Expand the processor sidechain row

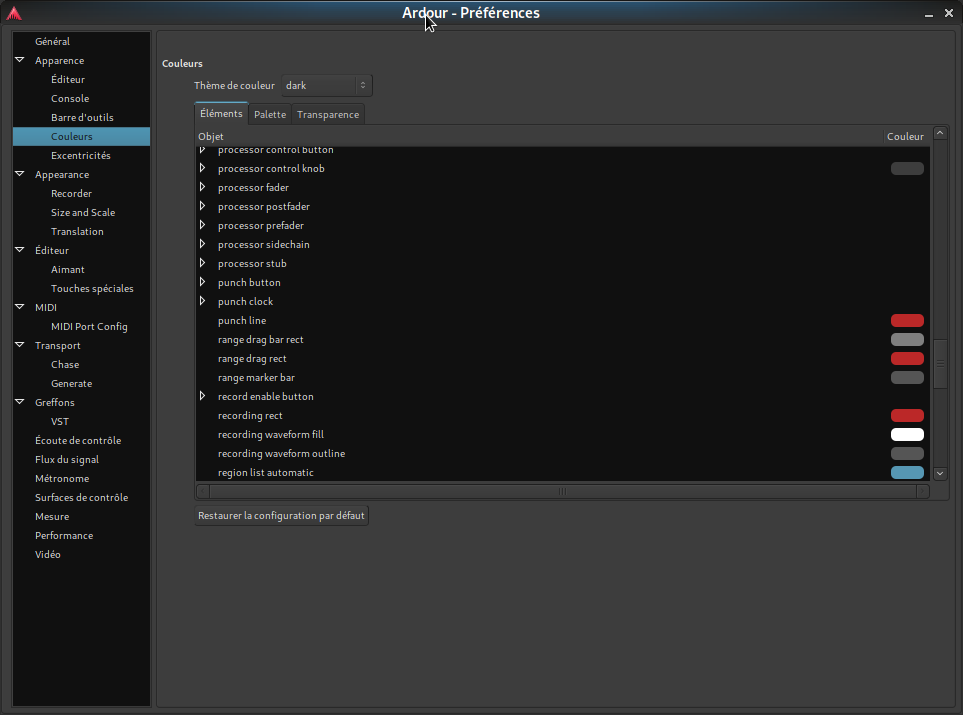(202, 244)
